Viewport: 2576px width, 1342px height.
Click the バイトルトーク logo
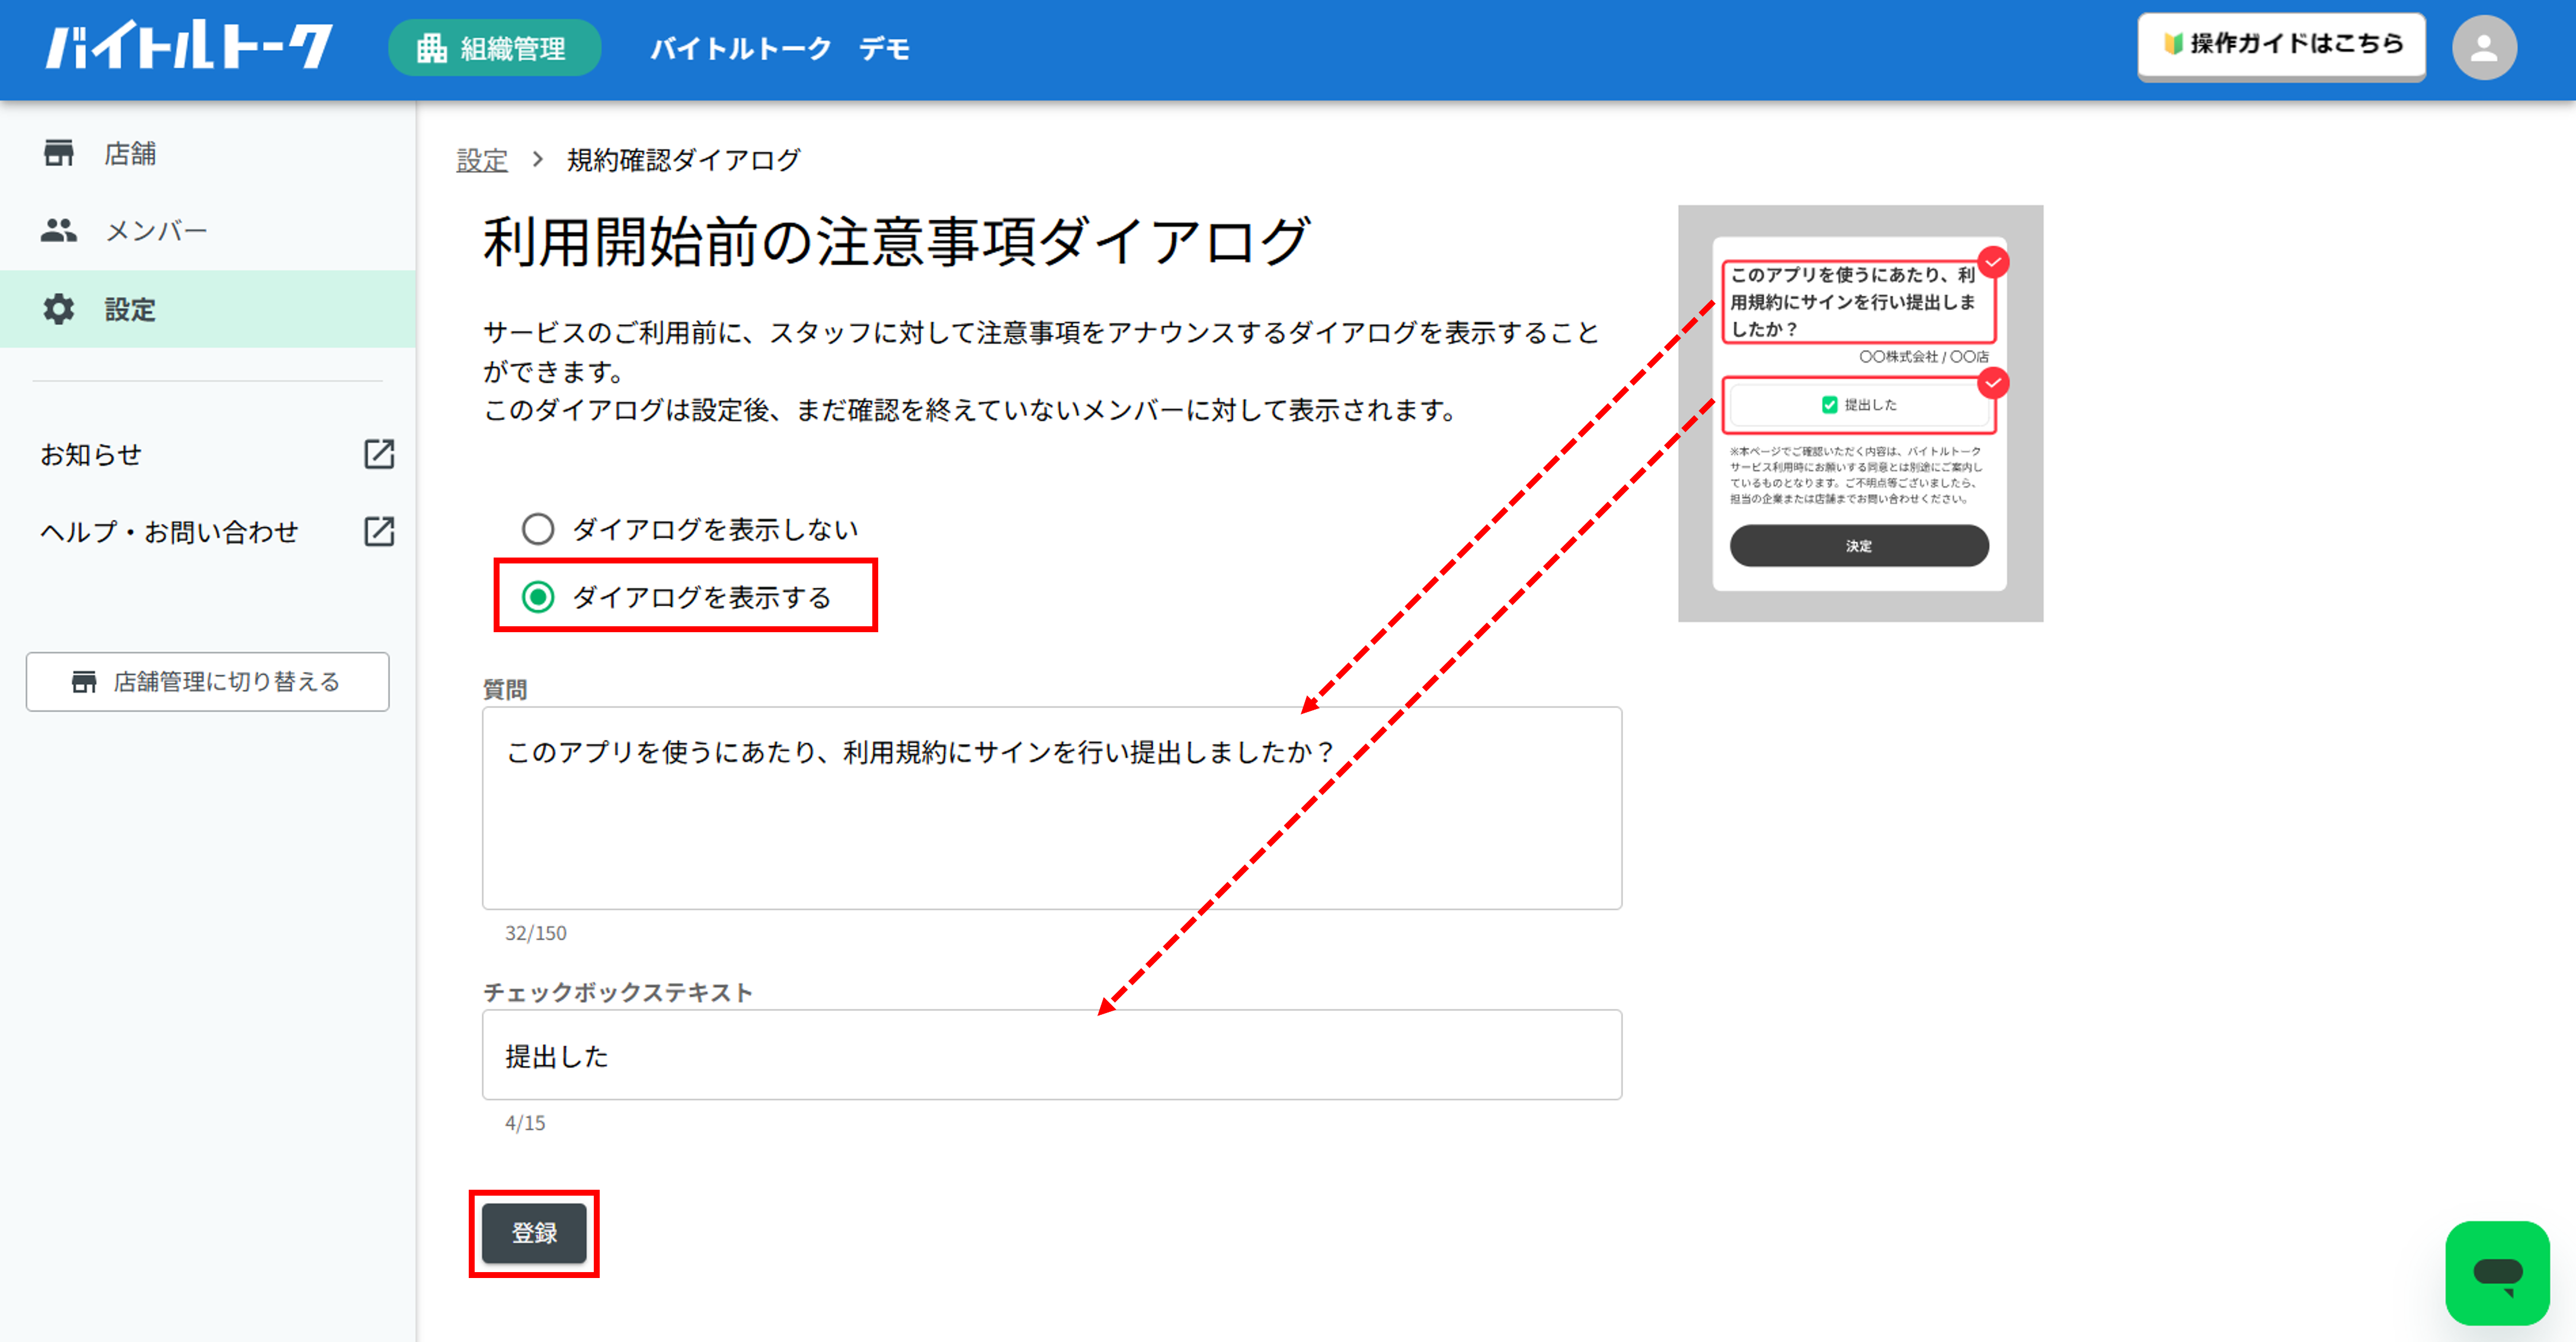point(189,46)
